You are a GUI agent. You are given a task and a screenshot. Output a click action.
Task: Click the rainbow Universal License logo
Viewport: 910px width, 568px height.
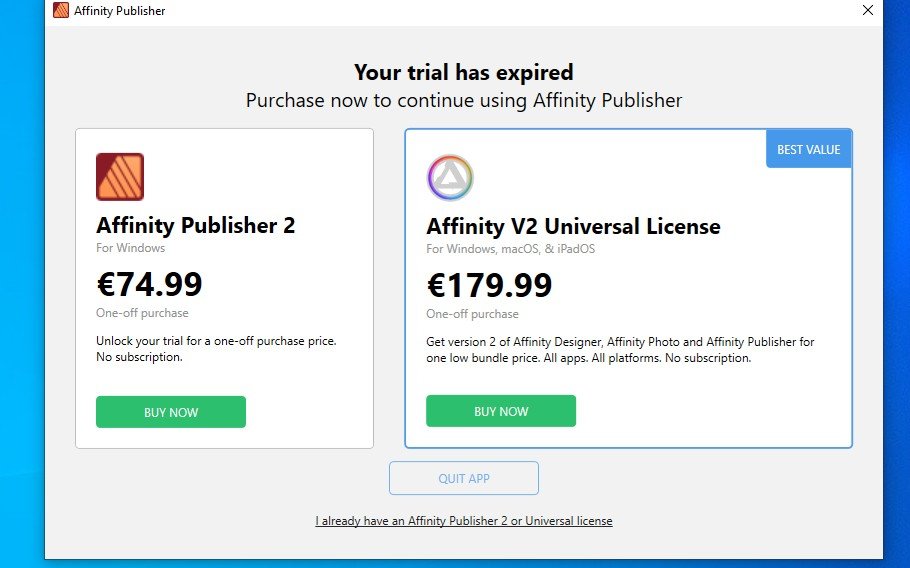[x=450, y=178]
